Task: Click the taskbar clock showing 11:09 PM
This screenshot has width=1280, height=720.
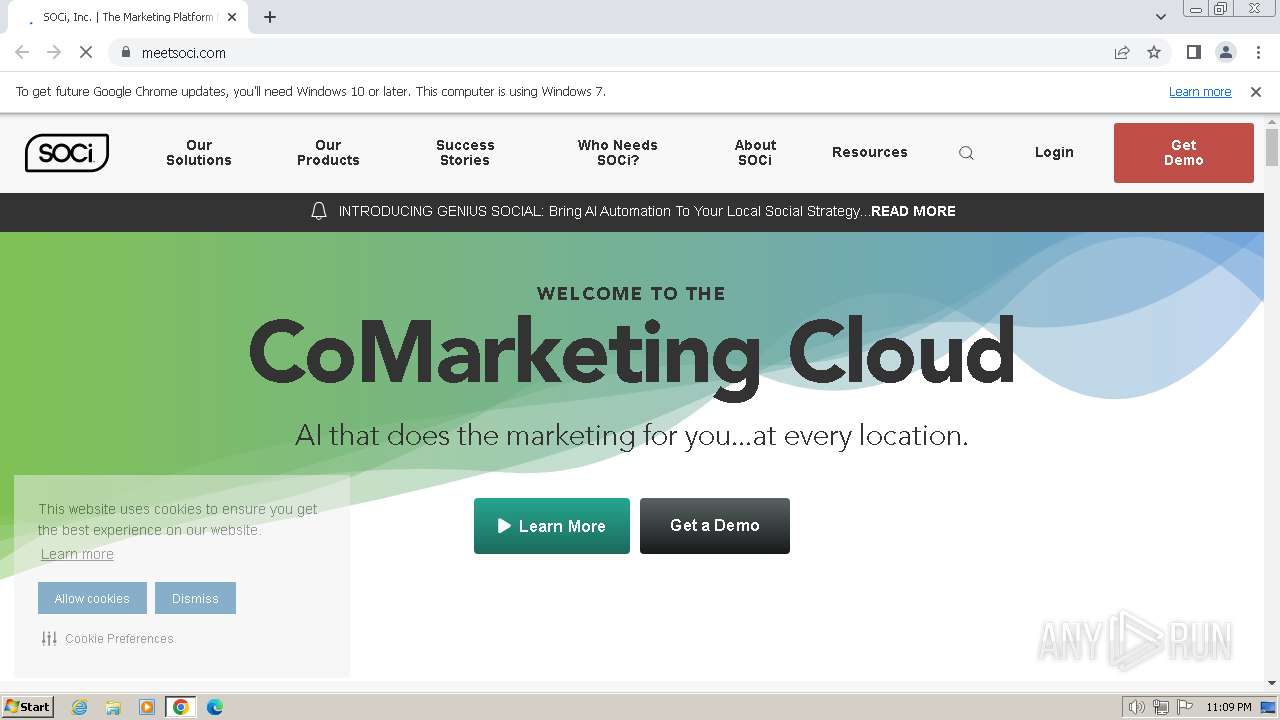Action: [x=1229, y=707]
